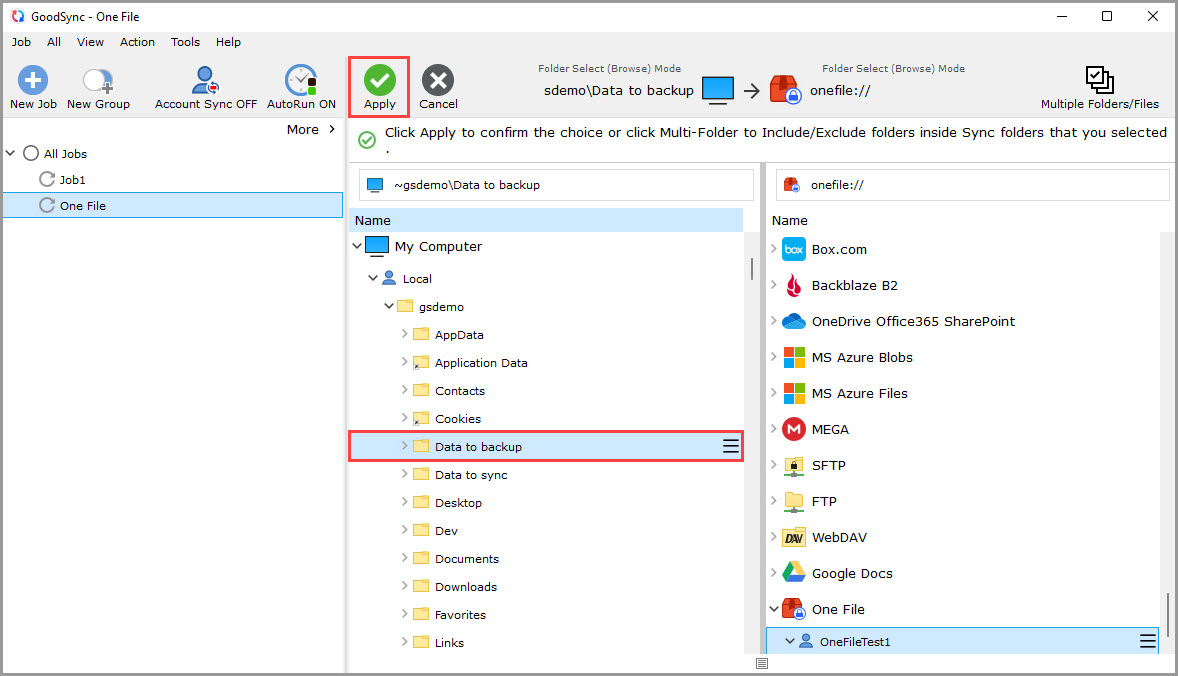Select the Favorites folder

(461, 614)
